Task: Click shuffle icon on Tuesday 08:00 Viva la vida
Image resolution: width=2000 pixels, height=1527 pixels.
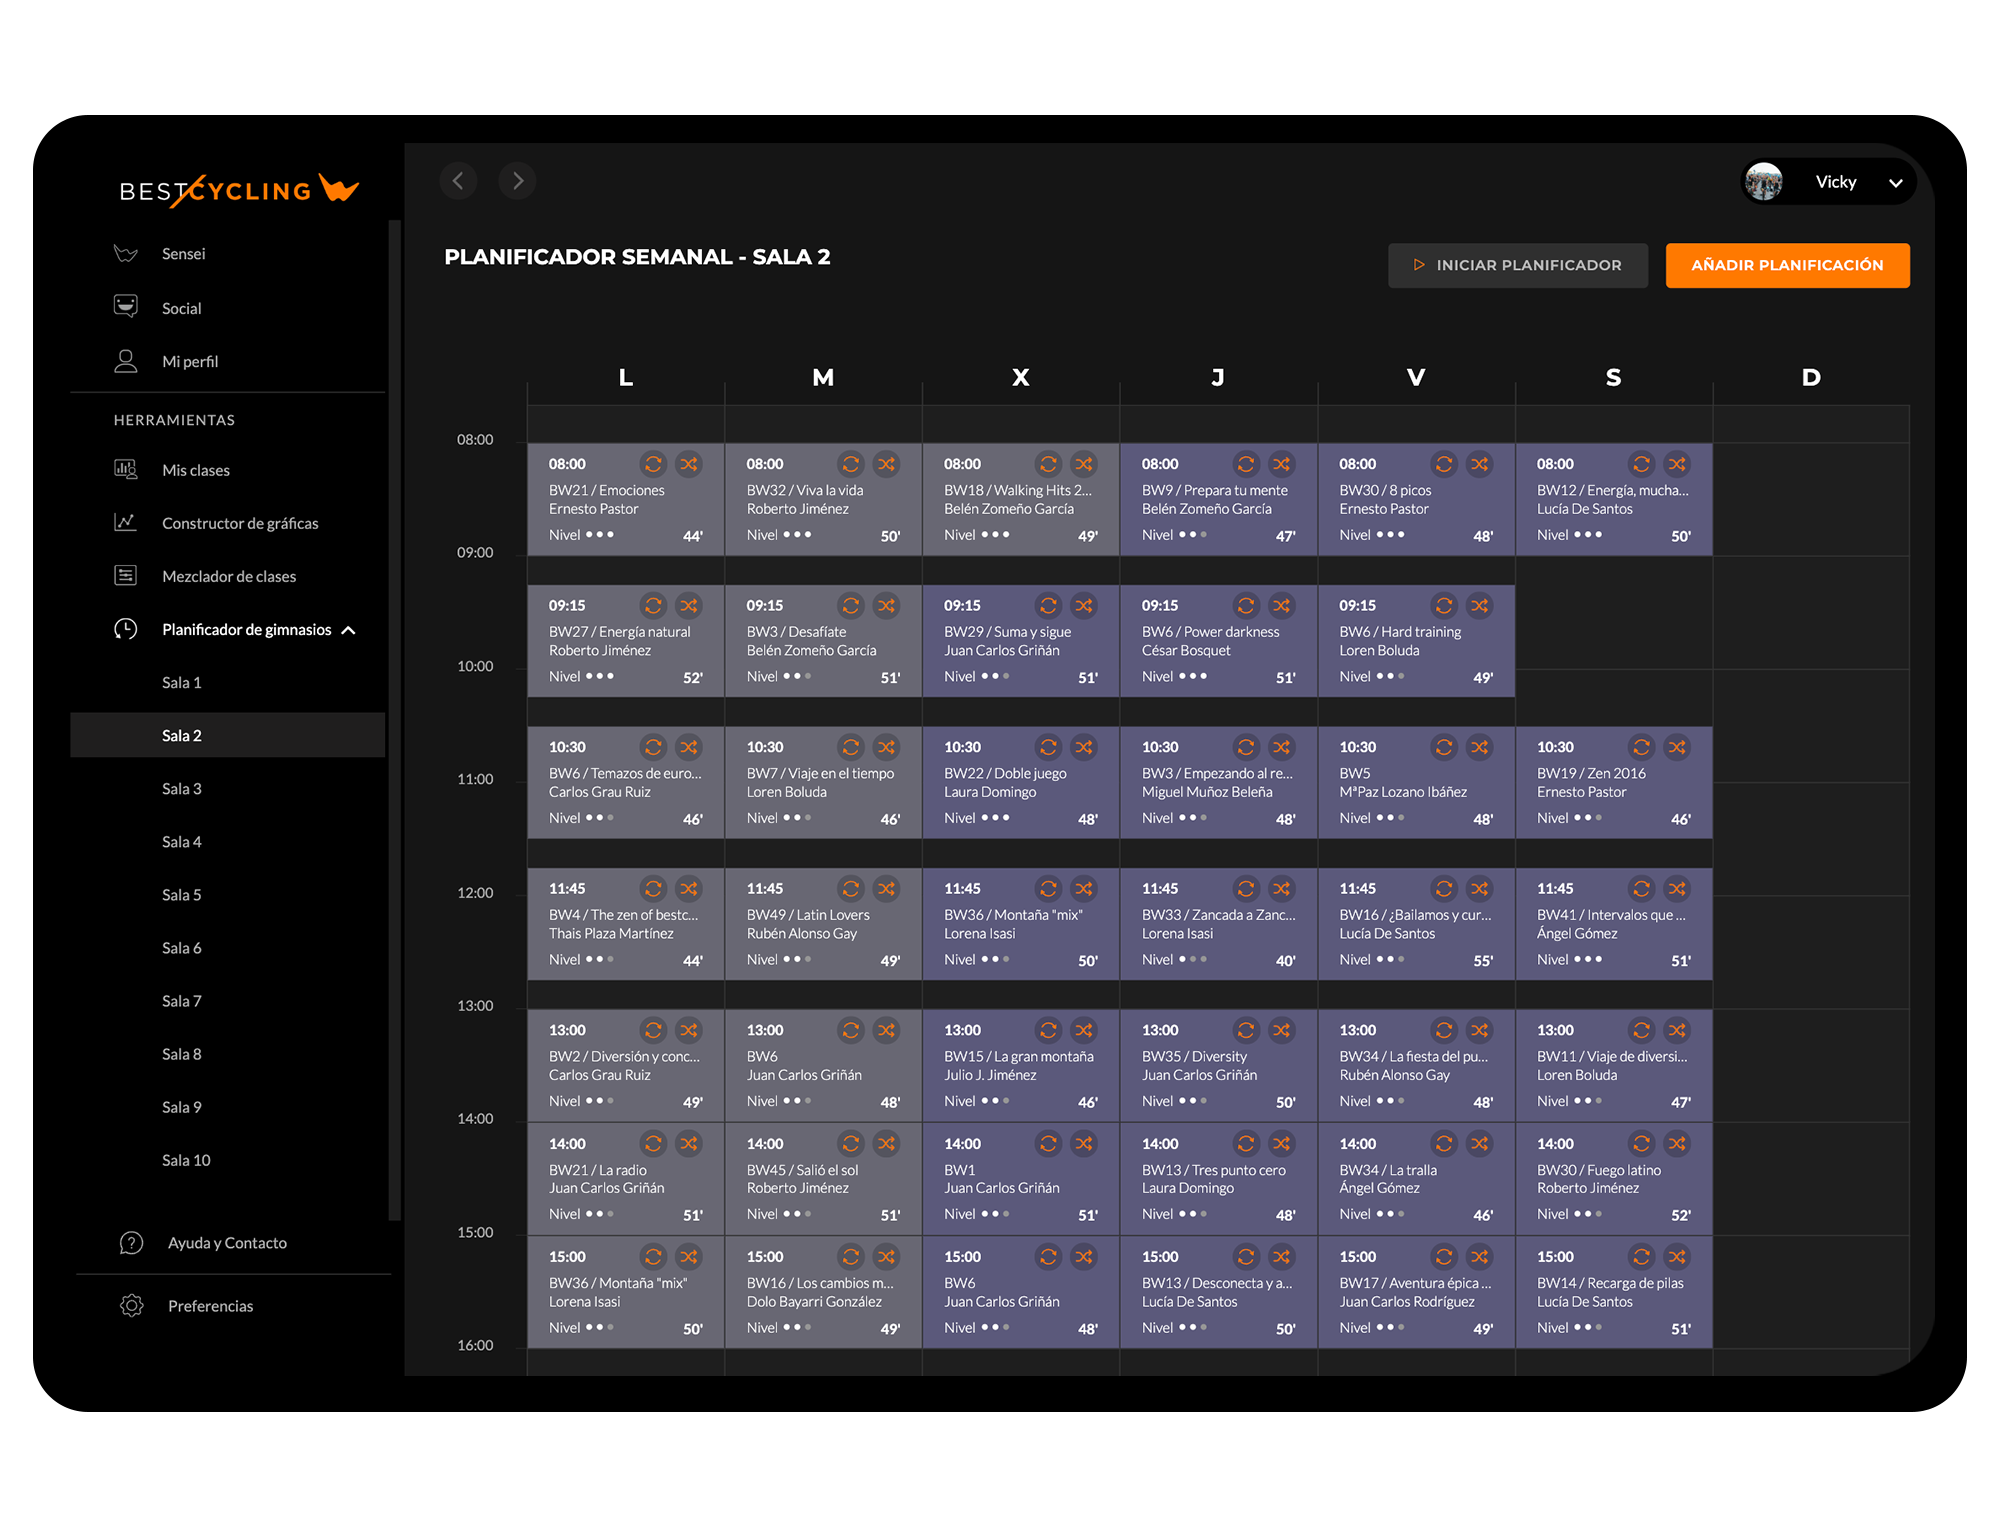Action: pos(887,464)
